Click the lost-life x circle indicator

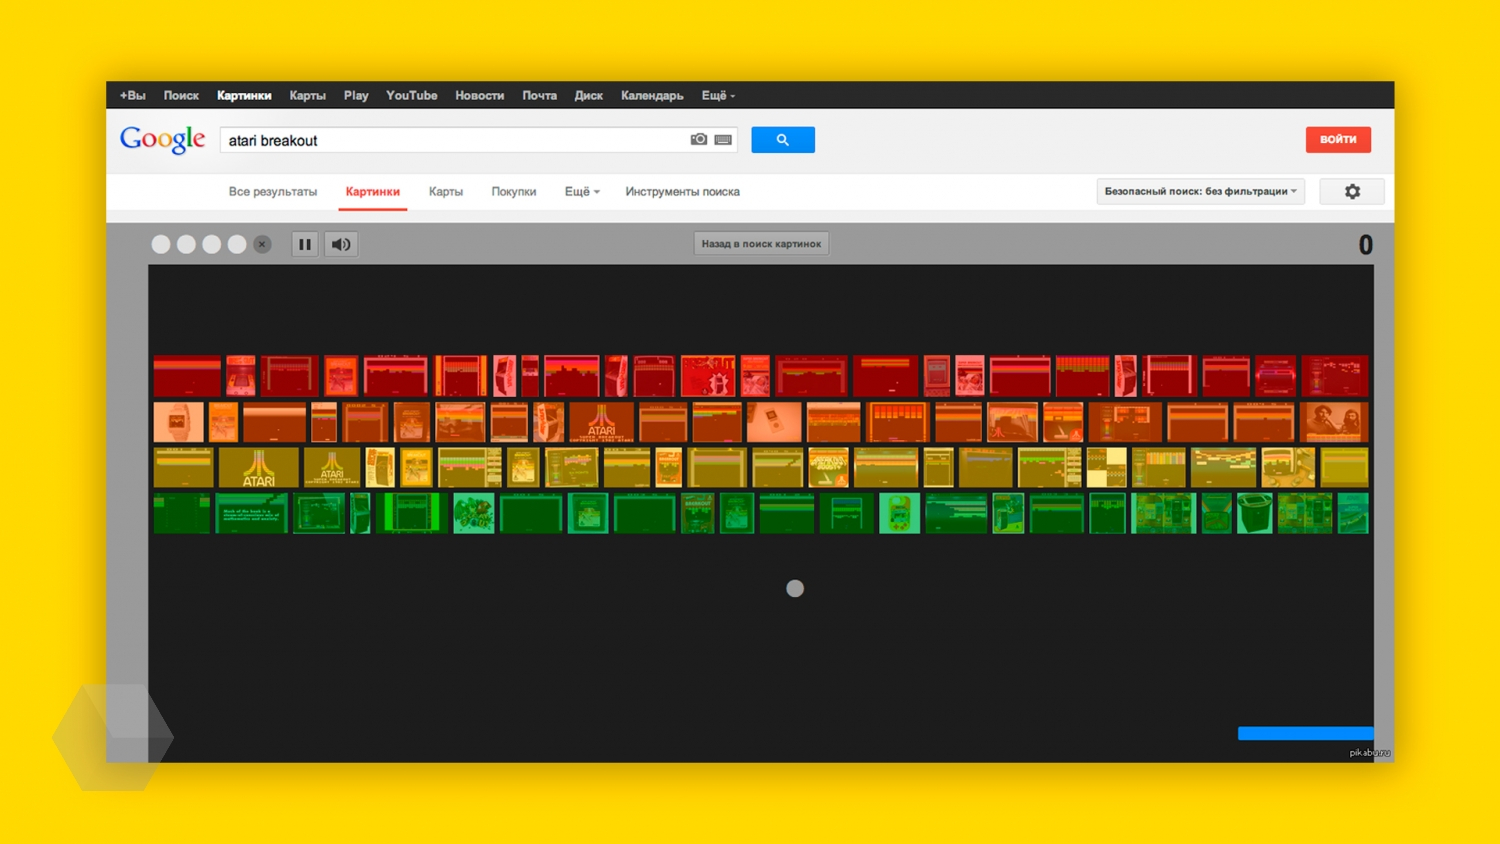[262, 244]
